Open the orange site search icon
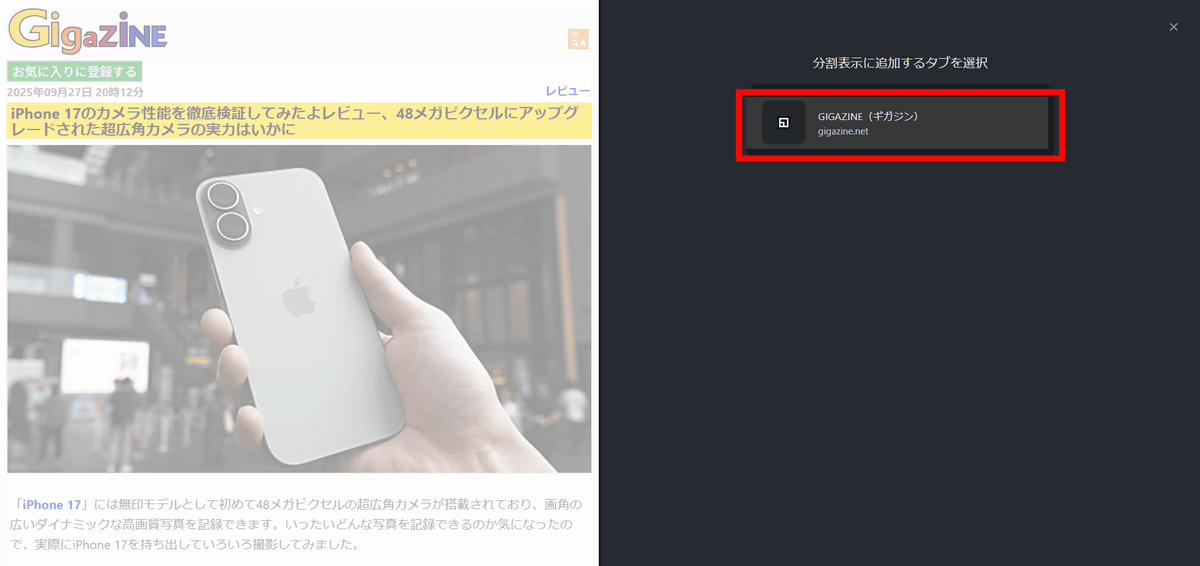This screenshot has height=566, width=1200. pos(577,39)
